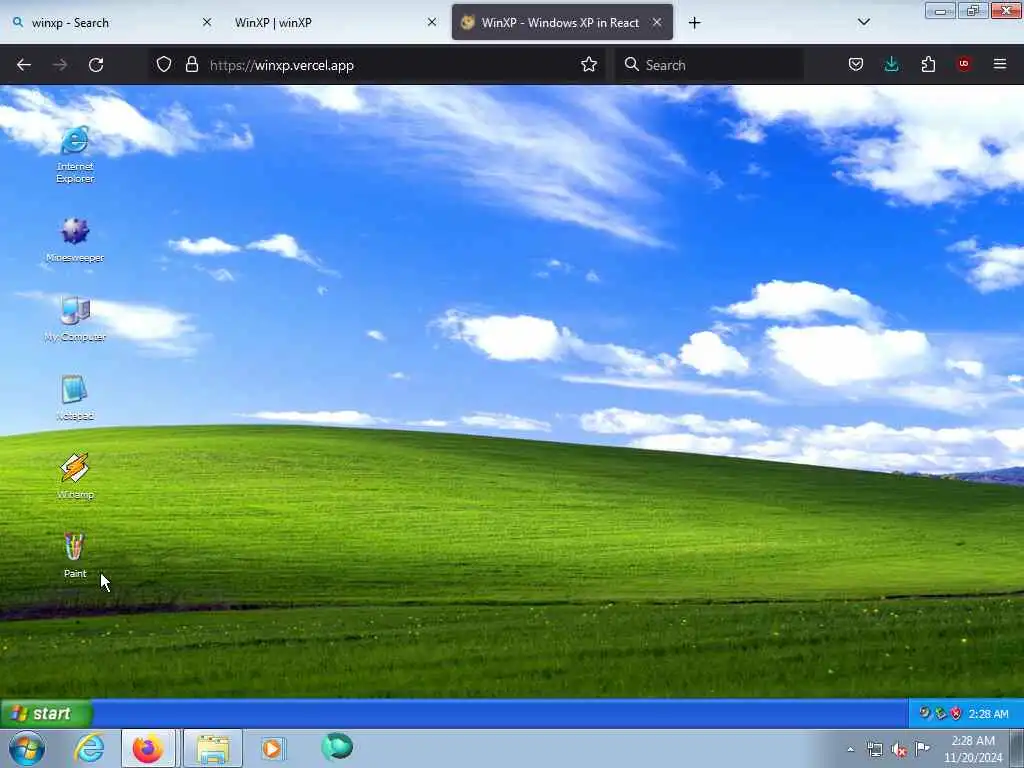Open the Save to Pocket icon

[856, 64]
